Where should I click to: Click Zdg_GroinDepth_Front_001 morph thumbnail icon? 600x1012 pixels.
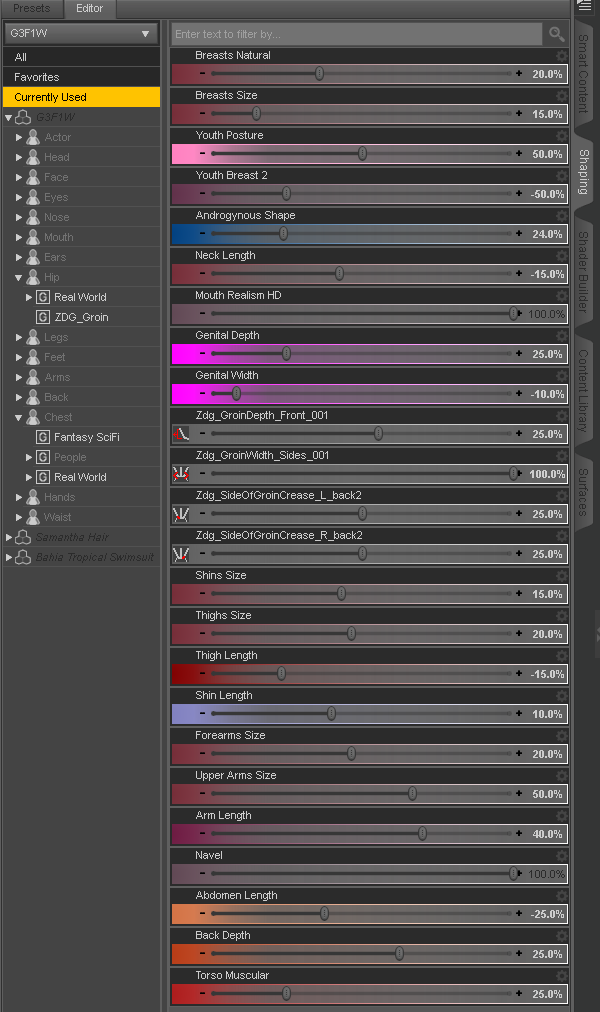click(181, 434)
